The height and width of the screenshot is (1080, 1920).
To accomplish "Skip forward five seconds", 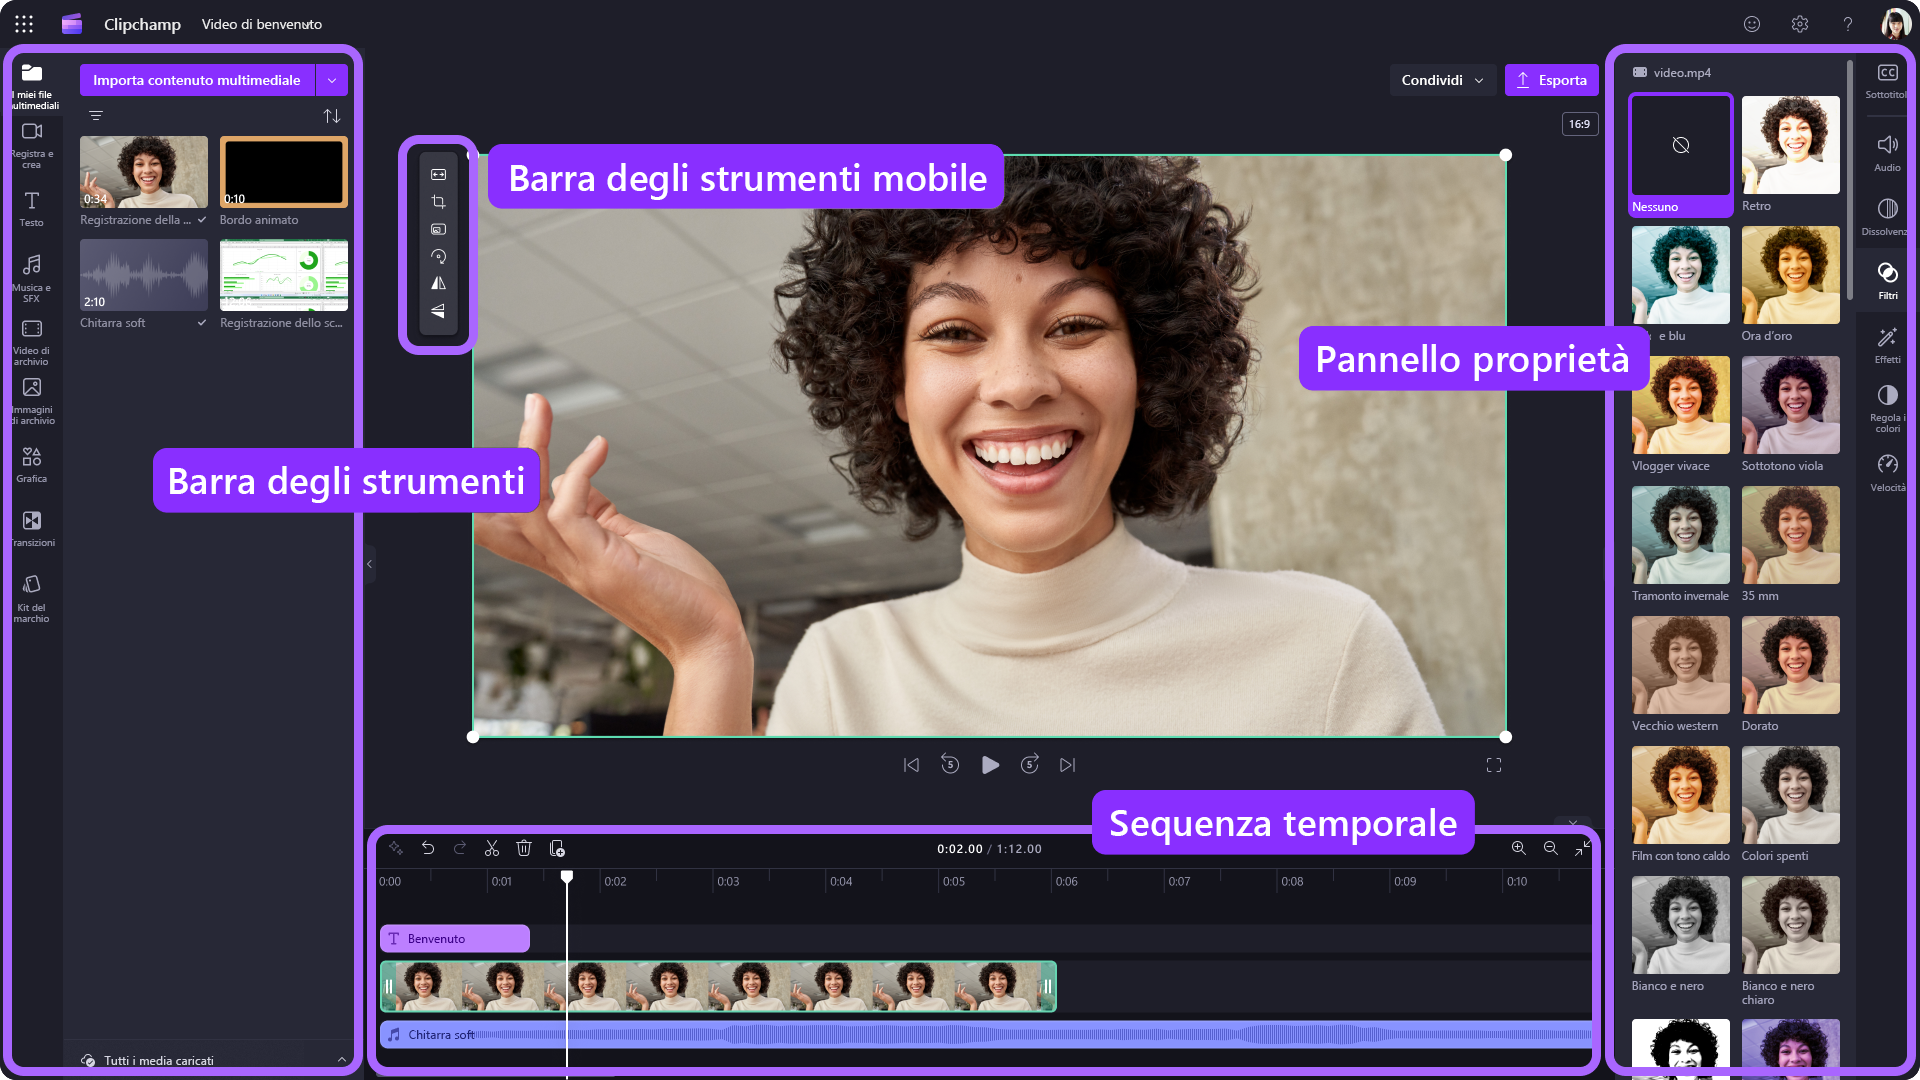I will (x=1029, y=765).
